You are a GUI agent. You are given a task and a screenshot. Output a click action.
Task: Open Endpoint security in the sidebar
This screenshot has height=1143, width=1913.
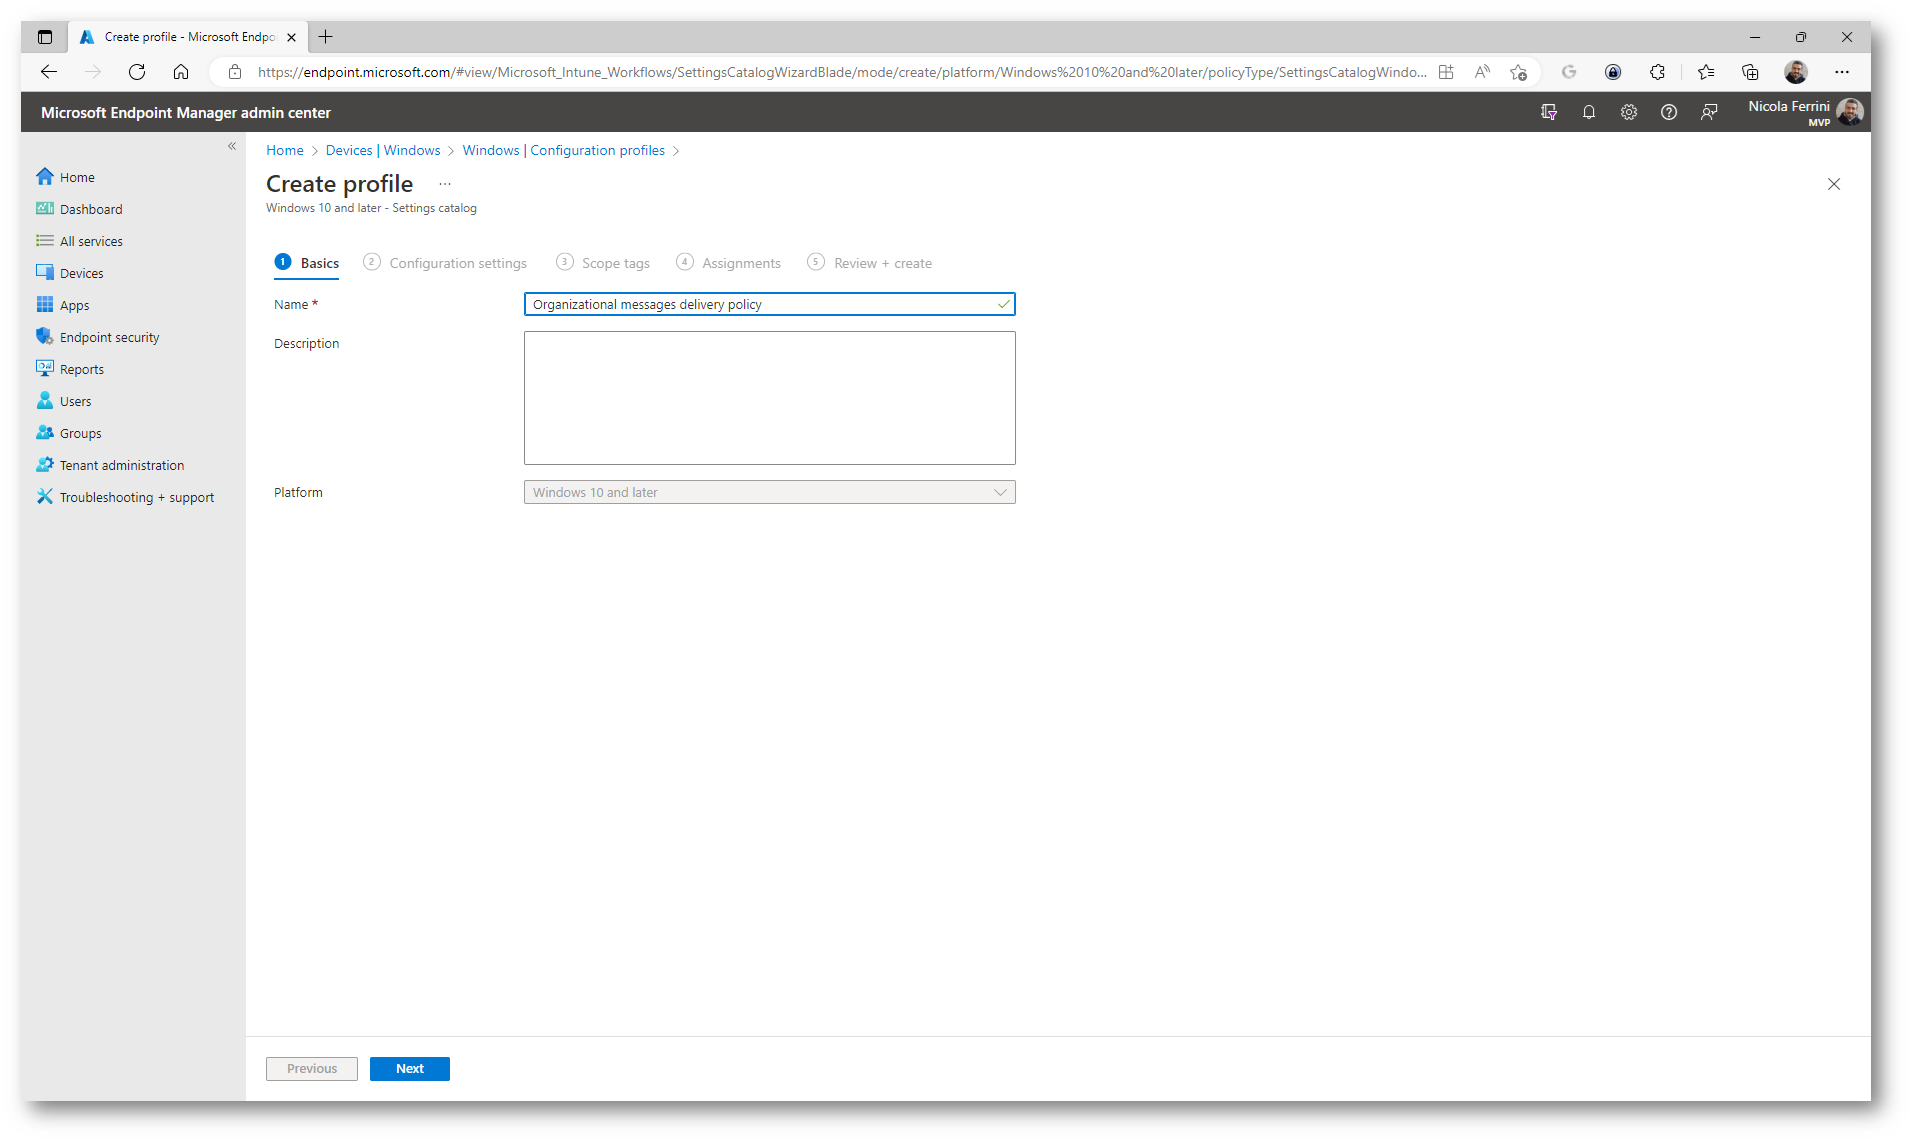pyautogui.click(x=98, y=337)
